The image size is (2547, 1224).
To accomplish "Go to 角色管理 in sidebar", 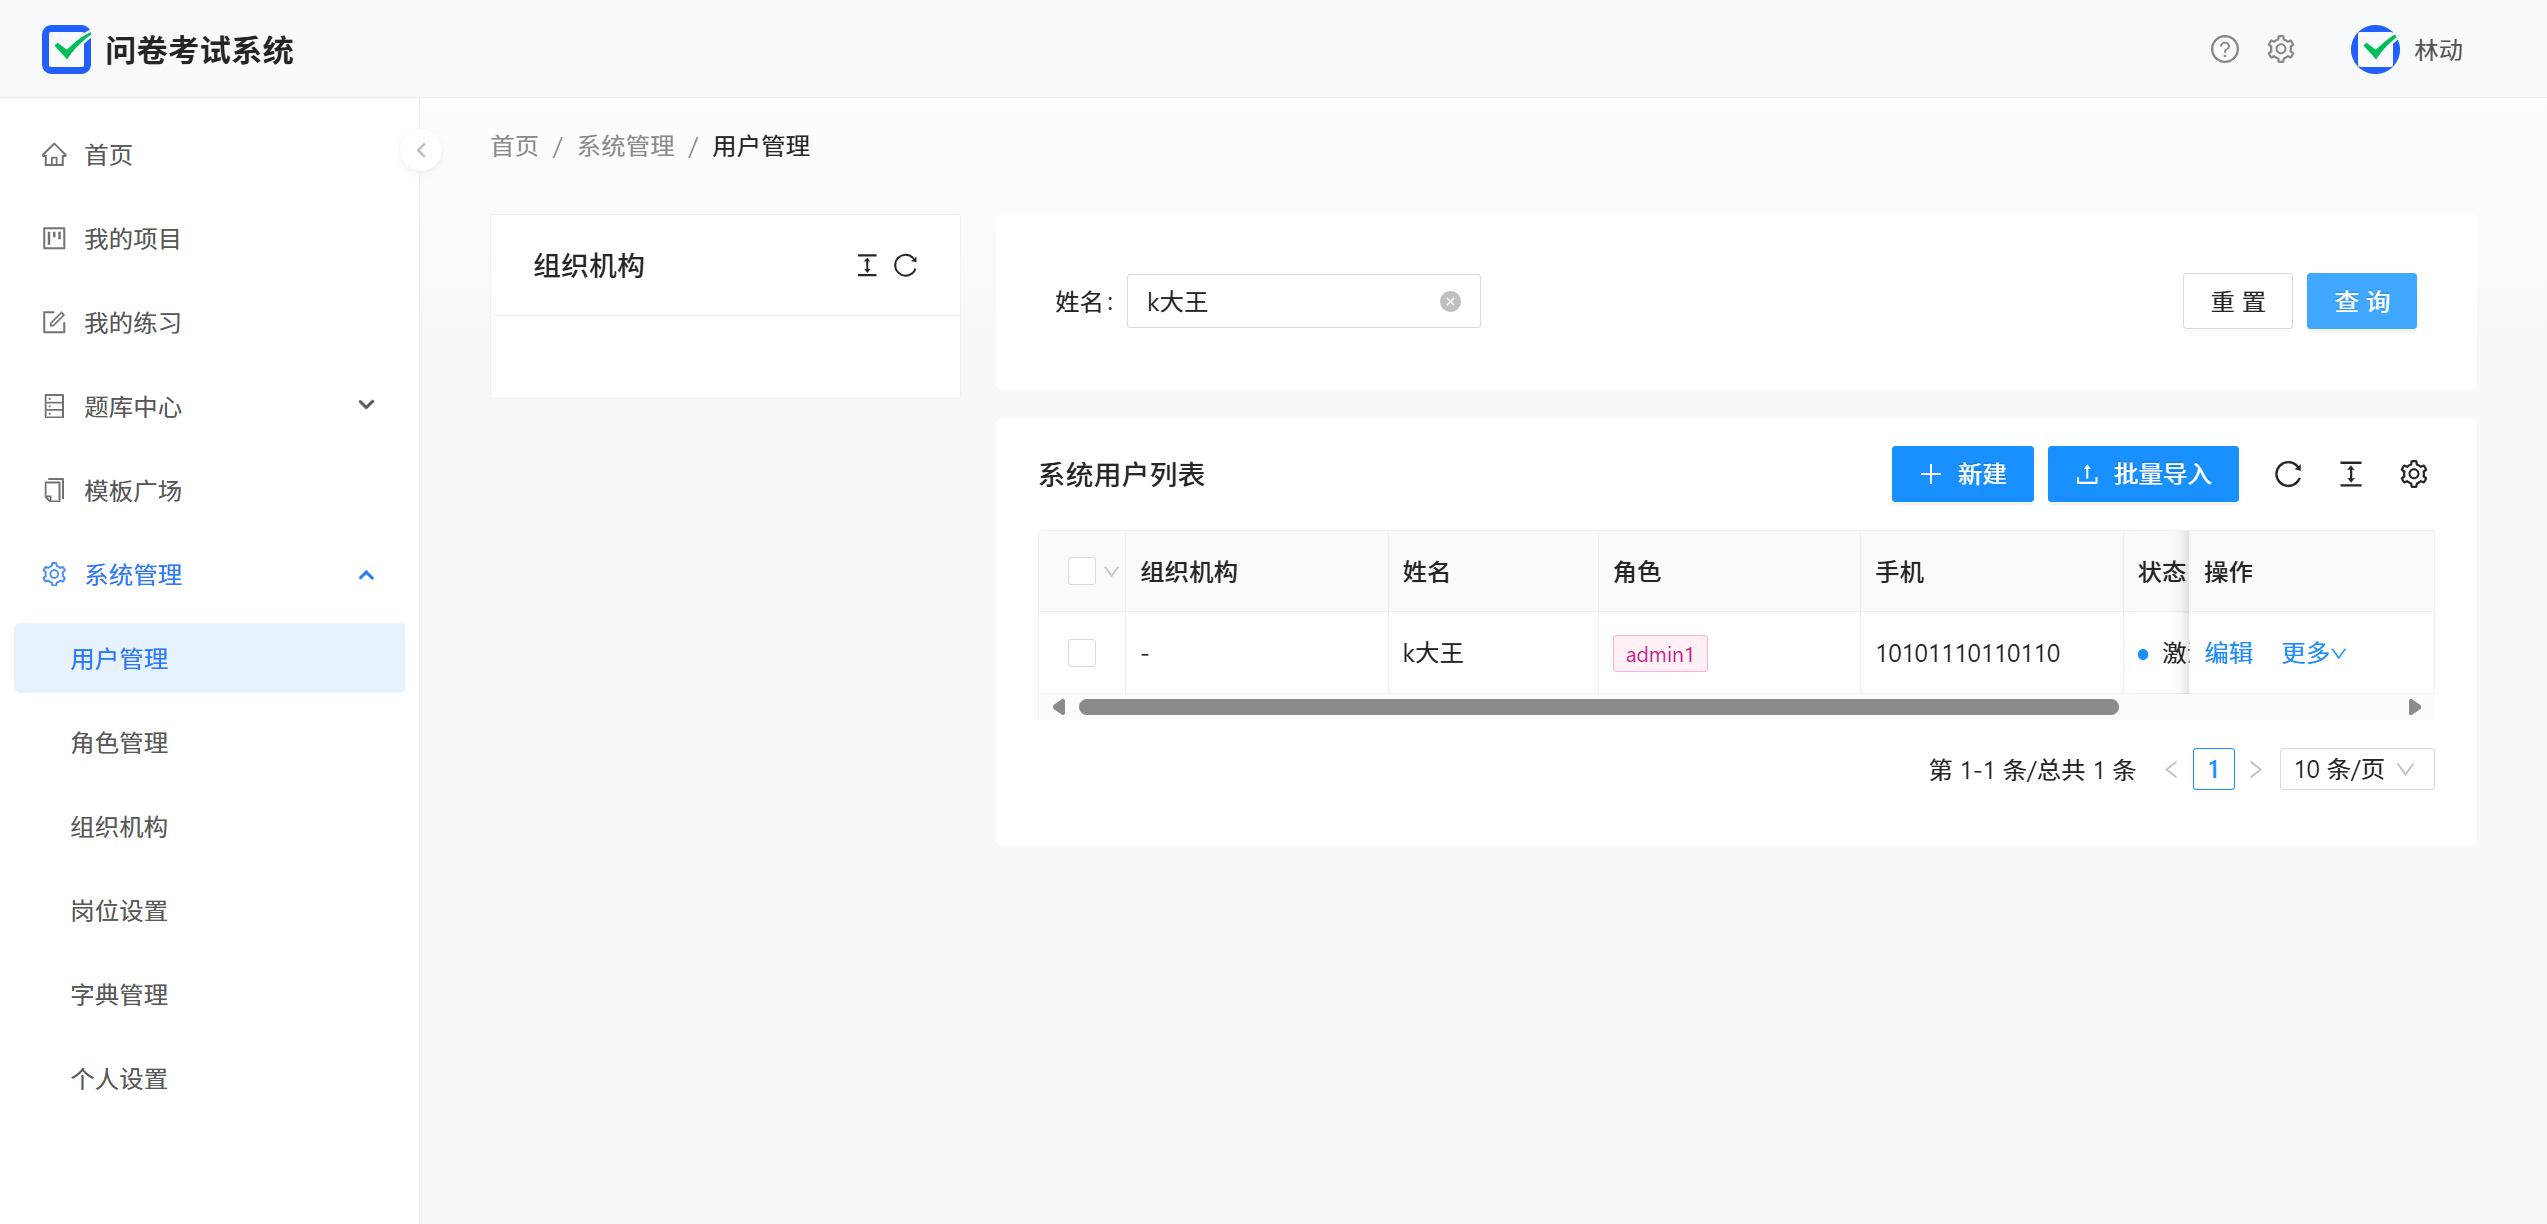I will pyautogui.click(x=119, y=743).
